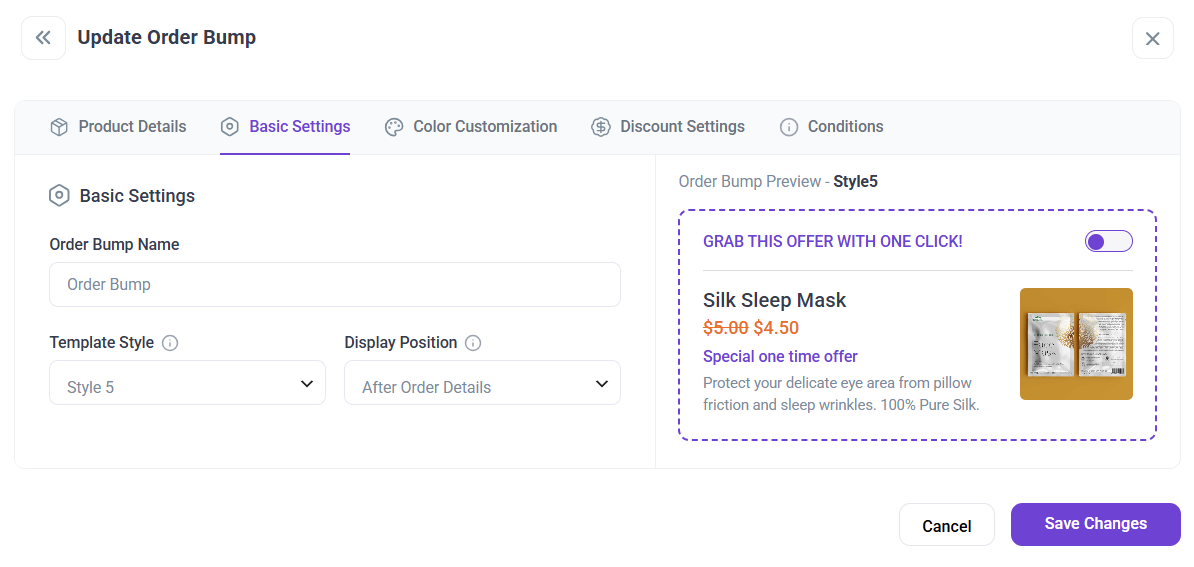Click the $4.50 discounted price
This screenshot has height=567, width=1194.
[776, 328]
